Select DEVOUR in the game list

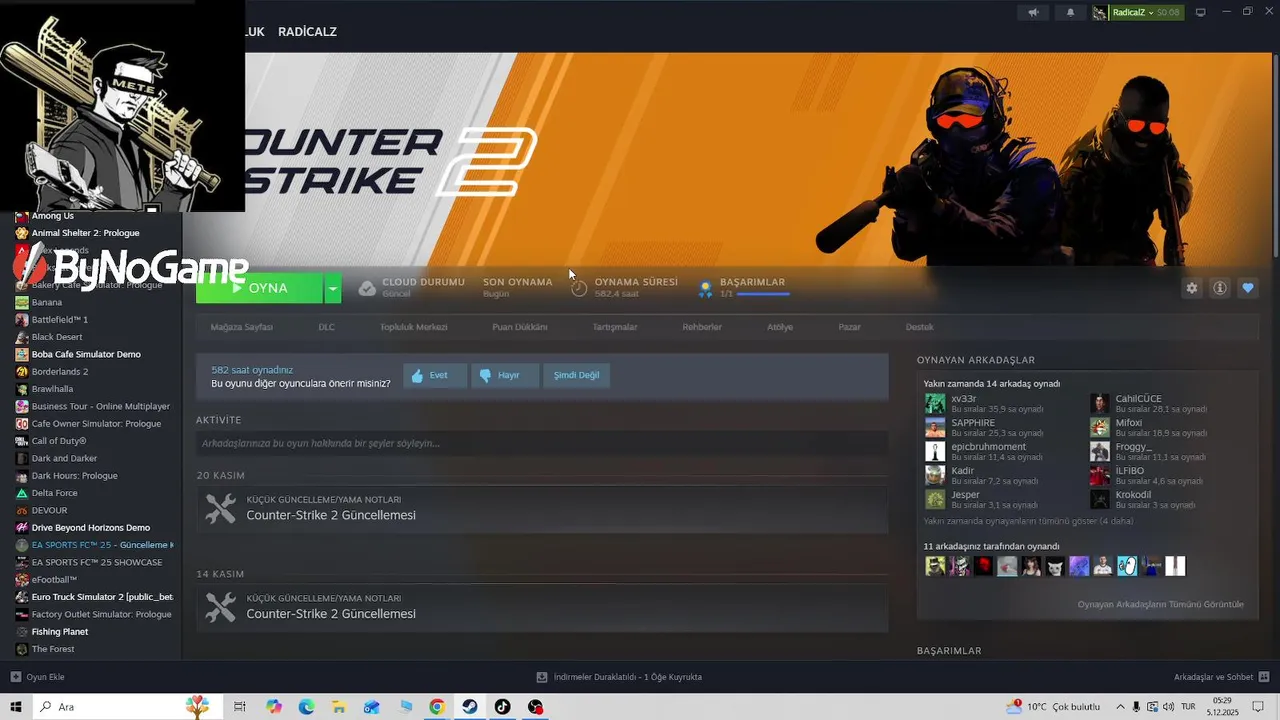point(50,510)
